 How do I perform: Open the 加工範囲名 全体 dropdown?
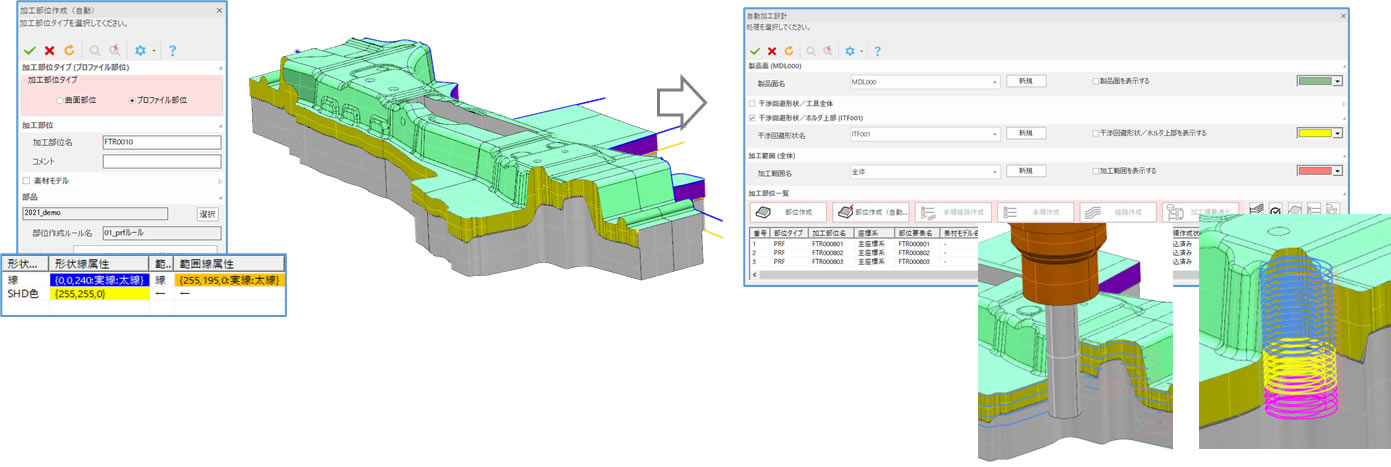tap(995, 171)
